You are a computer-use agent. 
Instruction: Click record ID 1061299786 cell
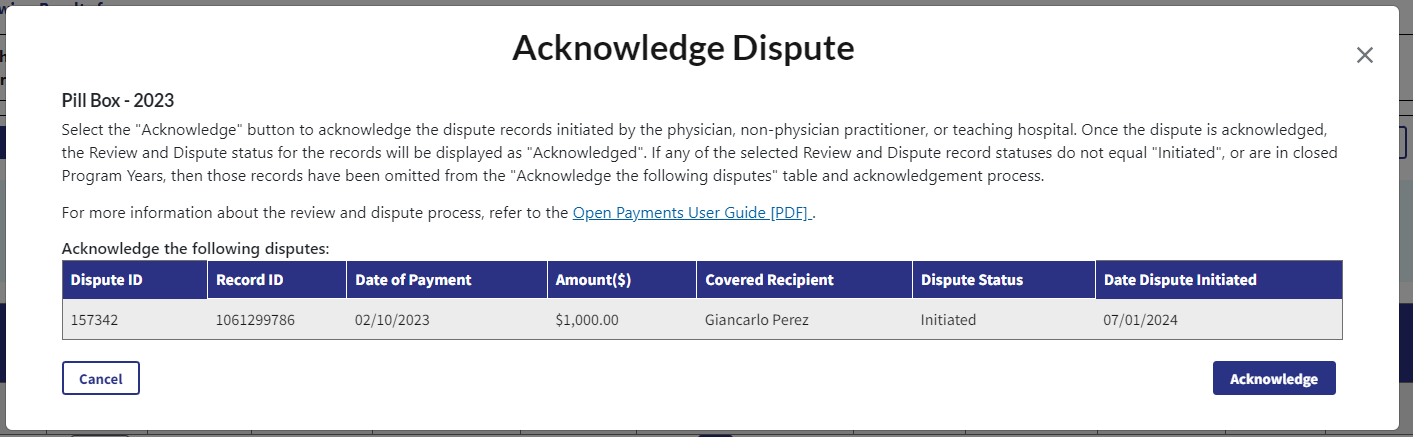255,320
